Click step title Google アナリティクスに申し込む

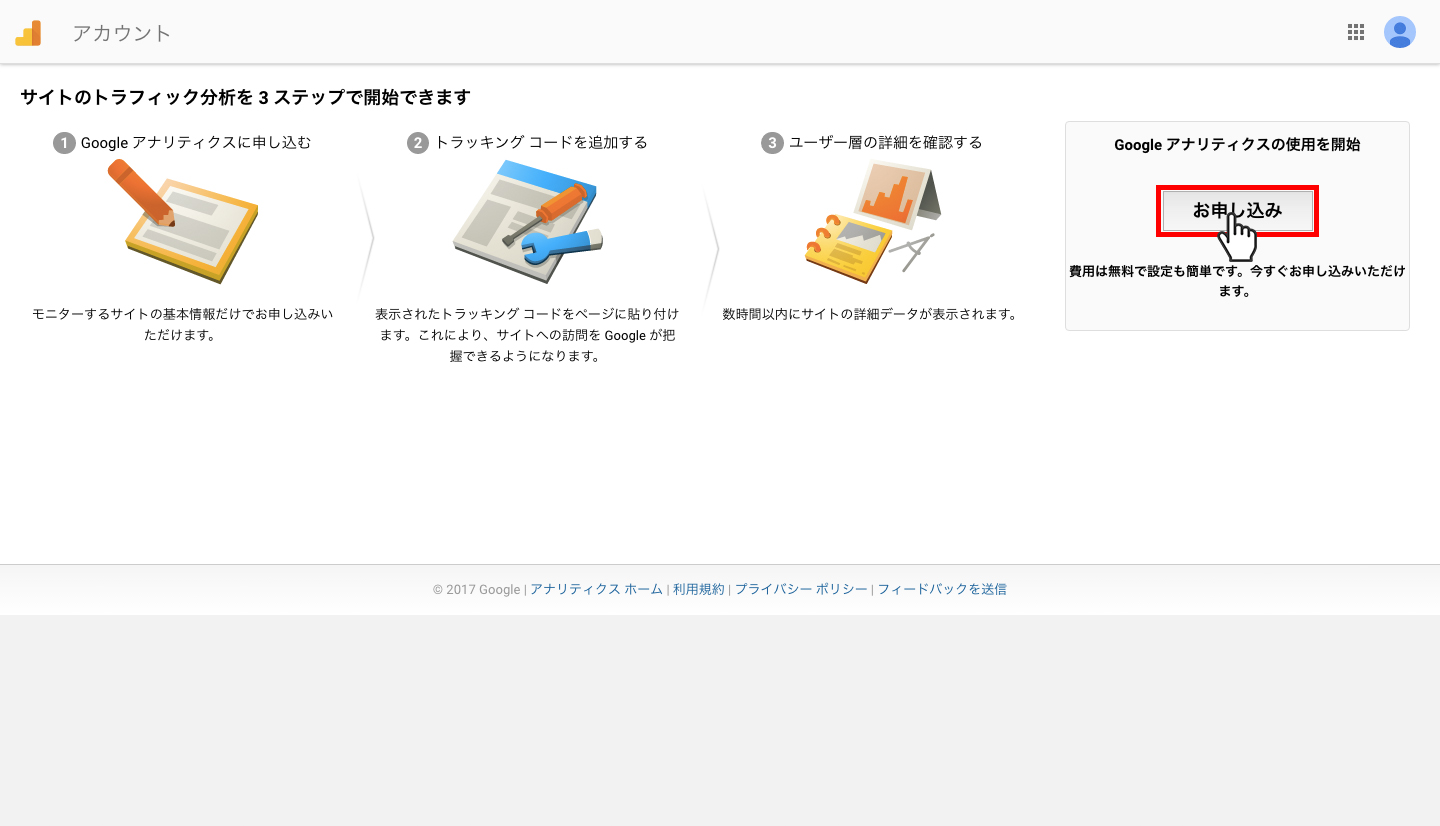pyautogui.click(x=196, y=143)
